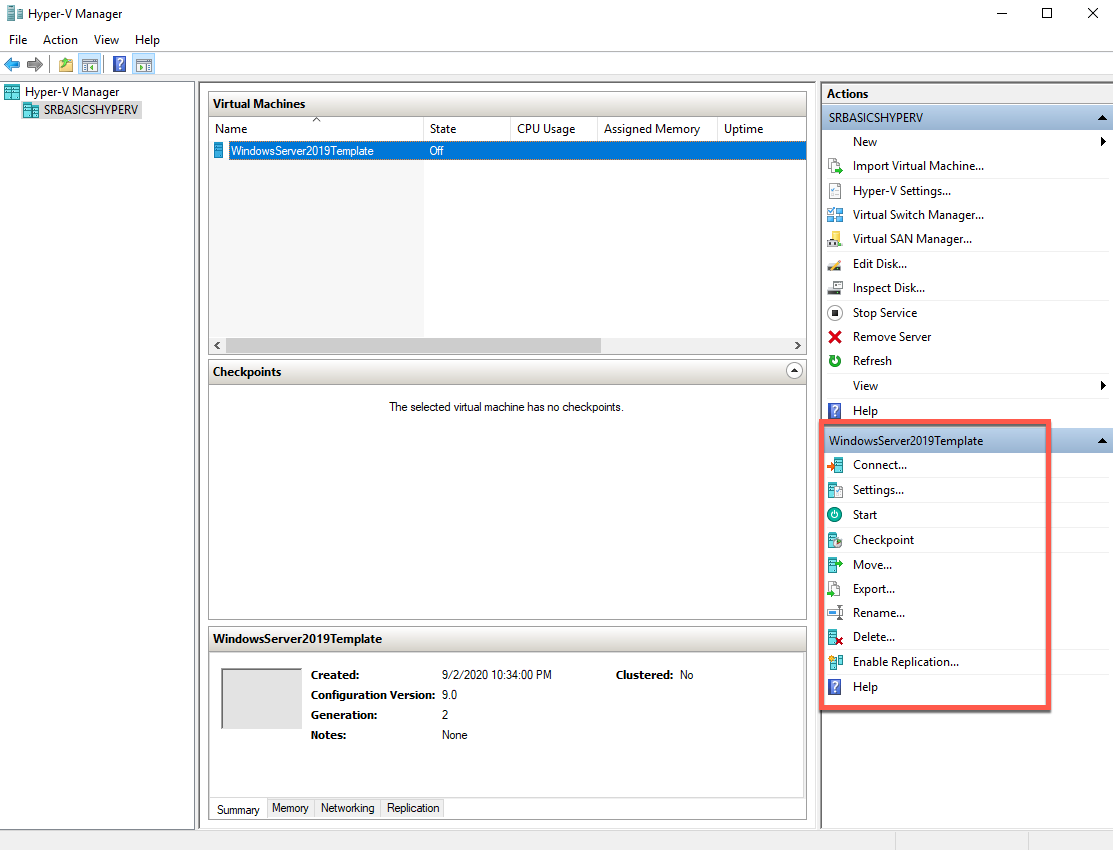Click the Off state cell
The width and height of the screenshot is (1113, 850).
[437, 151]
